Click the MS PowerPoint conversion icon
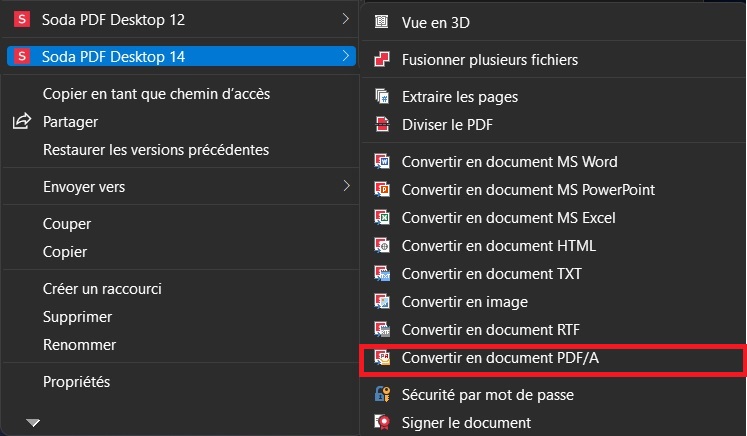Image resolution: width=747 pixels, height=436 pixels. pyautogui.click(x=382, y=190)
